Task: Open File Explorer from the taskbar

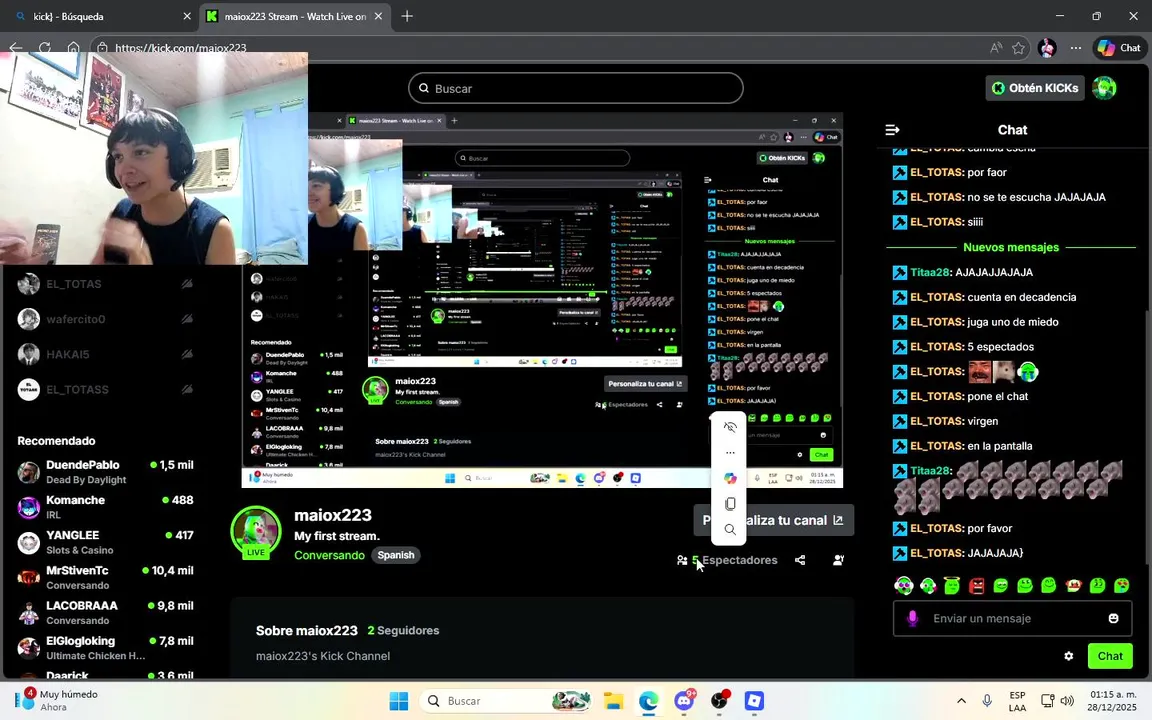Action: 613,701
